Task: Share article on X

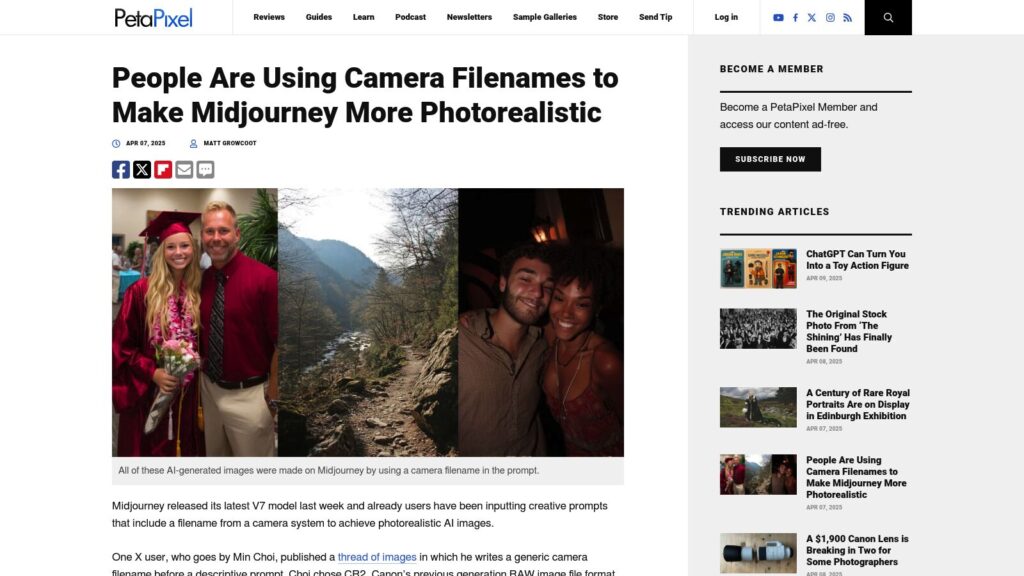Action: click(142, 170)
